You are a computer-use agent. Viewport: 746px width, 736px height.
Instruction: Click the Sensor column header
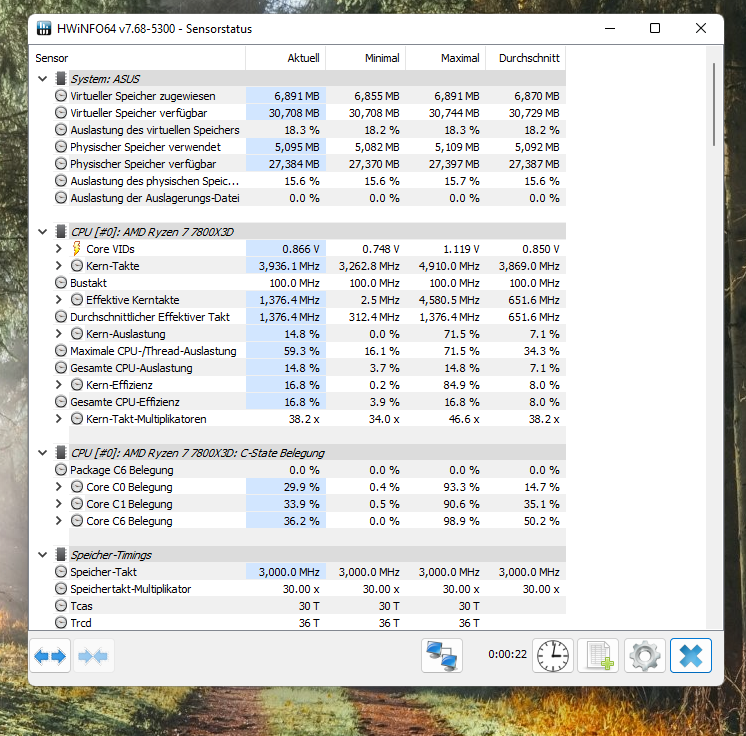click(137, 58)
